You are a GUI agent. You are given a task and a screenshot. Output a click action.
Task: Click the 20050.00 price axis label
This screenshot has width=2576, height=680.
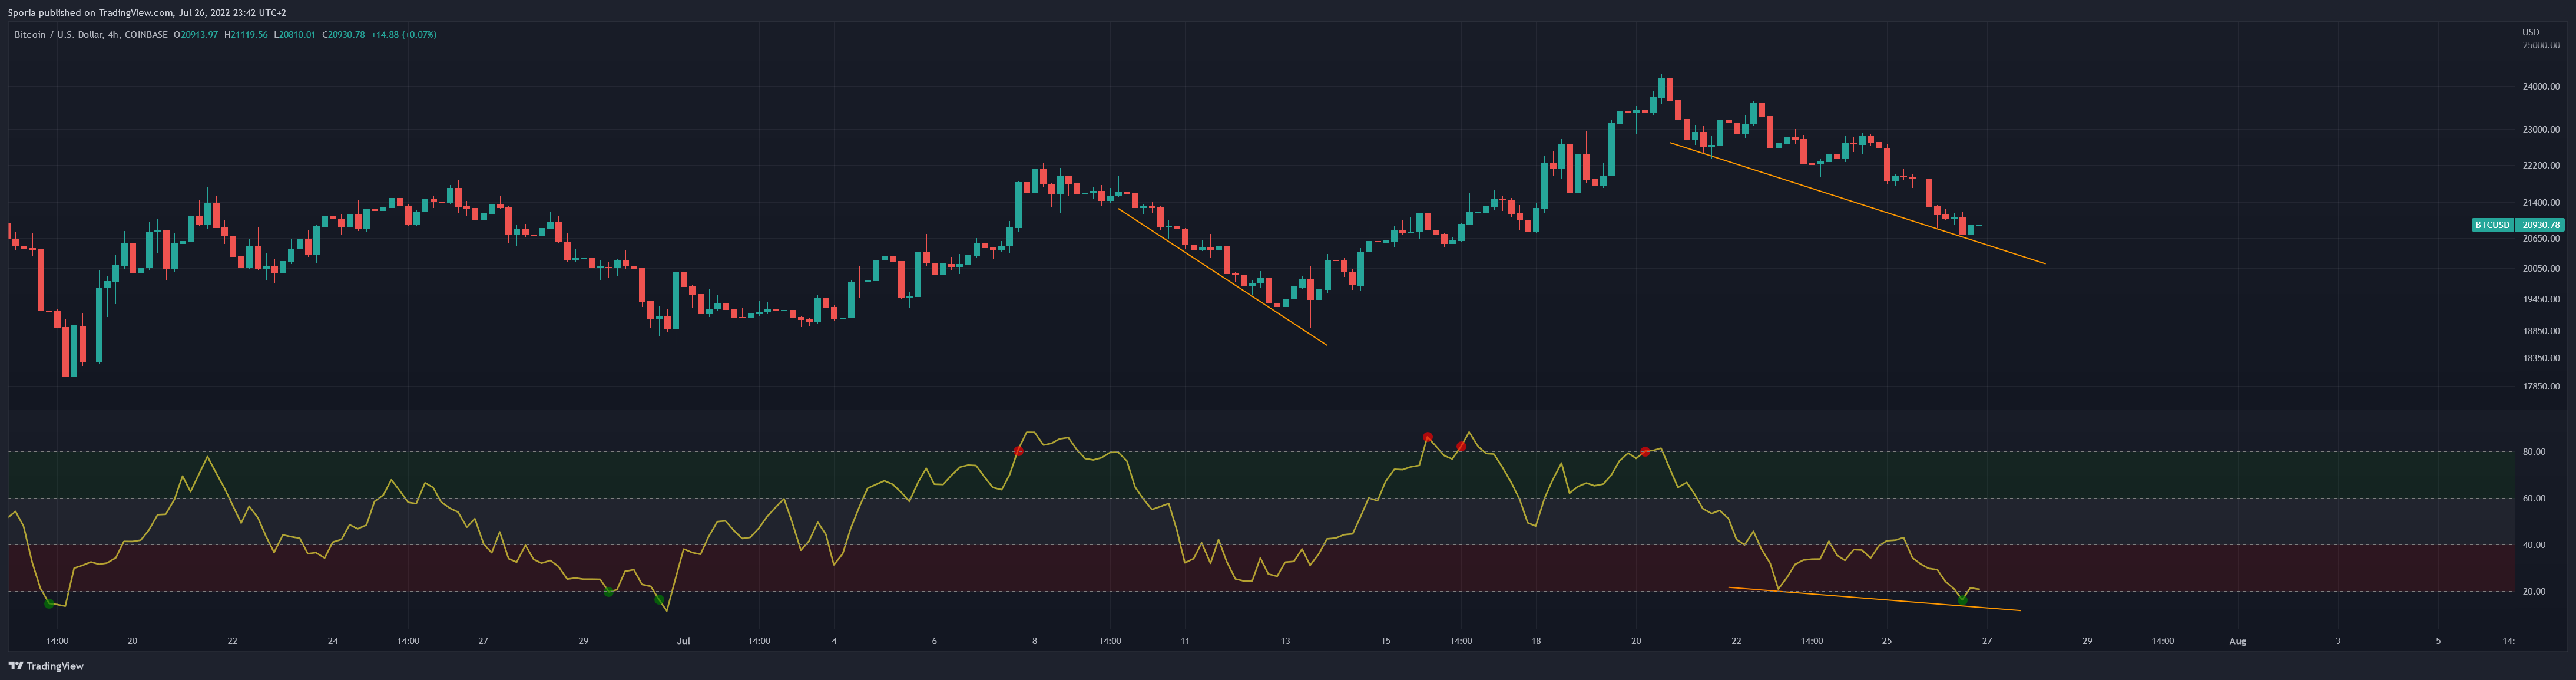tap(2541, 269)
